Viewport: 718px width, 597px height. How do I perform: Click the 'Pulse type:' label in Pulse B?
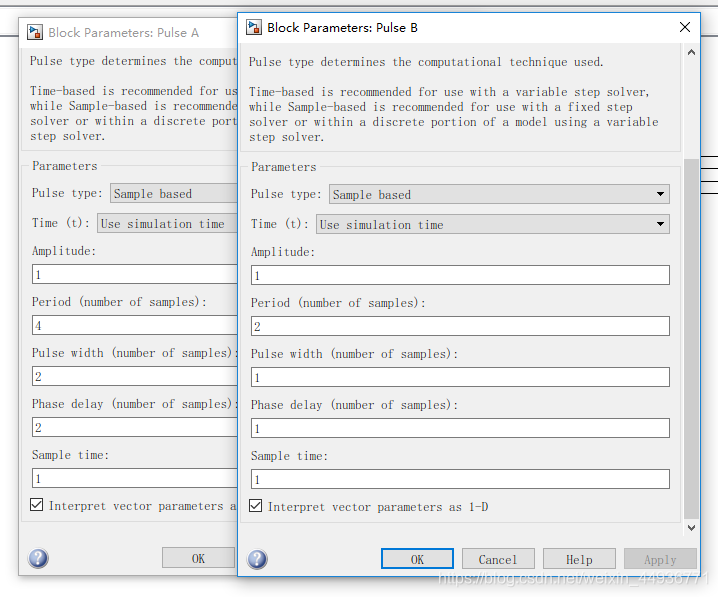tap(286, 194)
